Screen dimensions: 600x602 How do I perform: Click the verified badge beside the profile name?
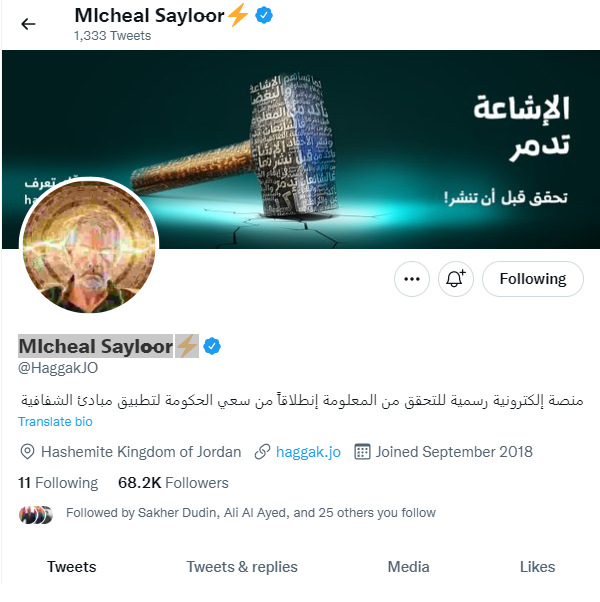[212, 346]
